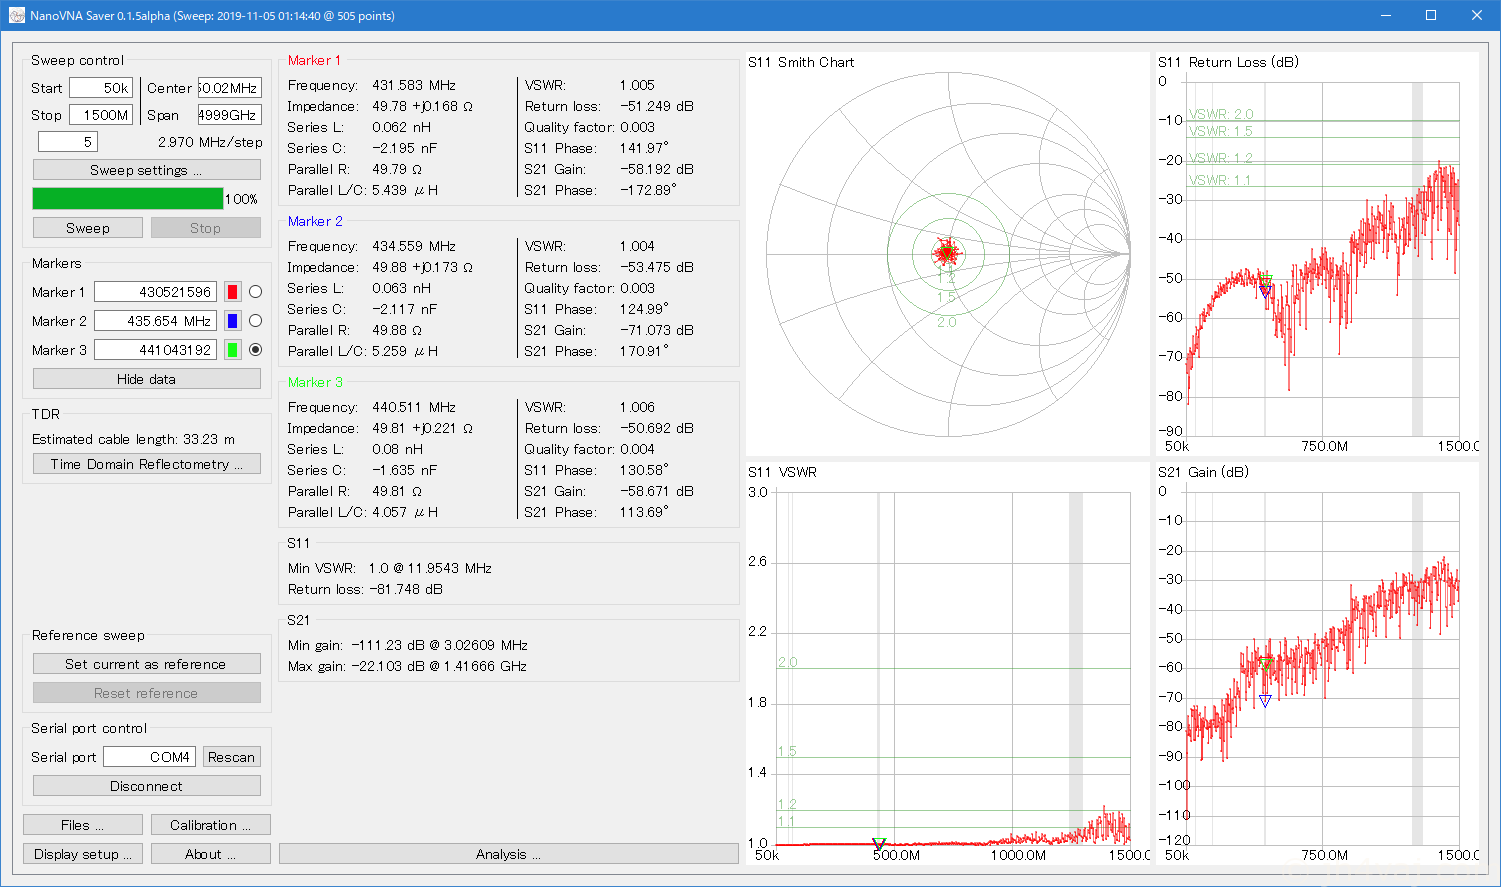The image size is (1501, 887).
Task: Click Marker 1 frequency value 431.583 MHz
Action: (x=414, y=85)
